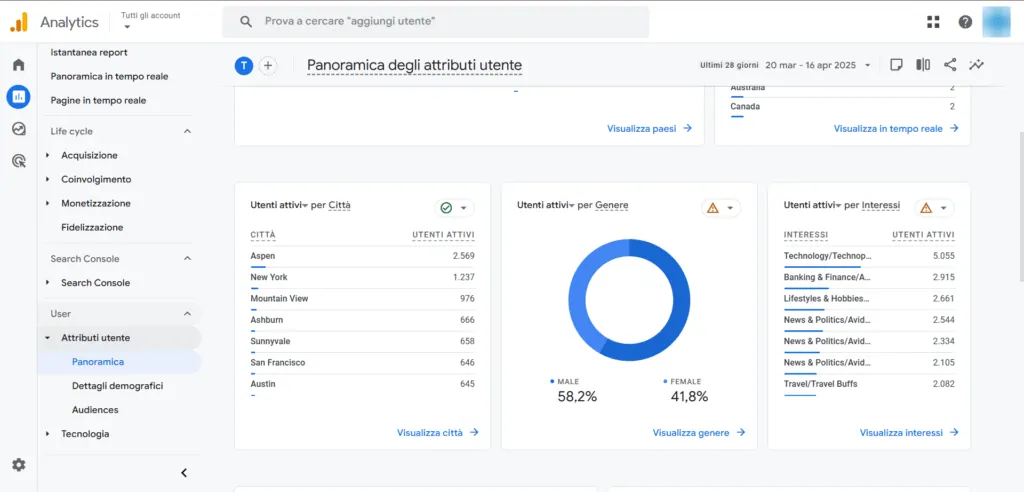The image size is (1024, 492).
Task: Open the blurred account avatar
Action: tap(996, 22)
